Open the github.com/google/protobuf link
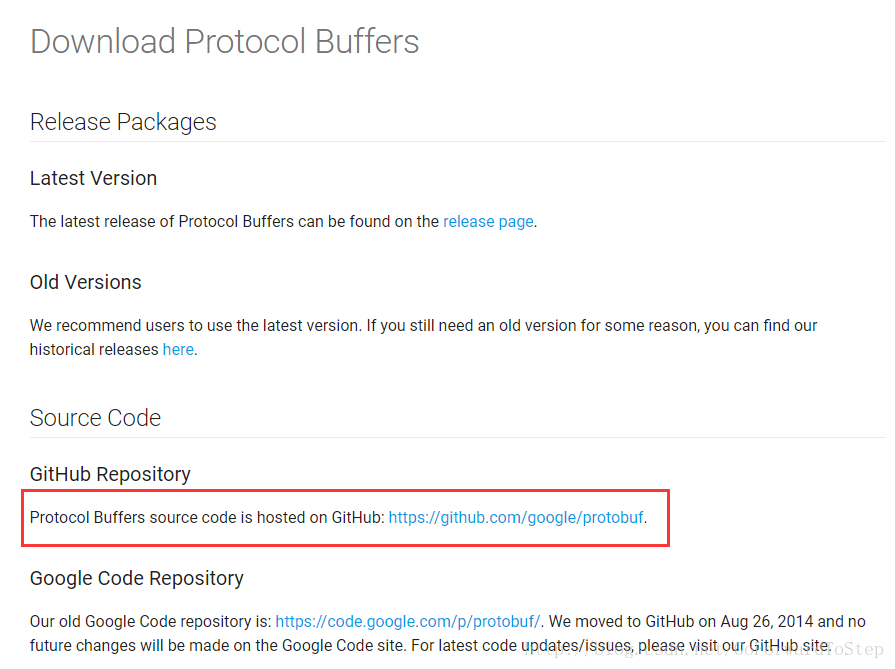This screenshot has height=669, width=895. 516,518
